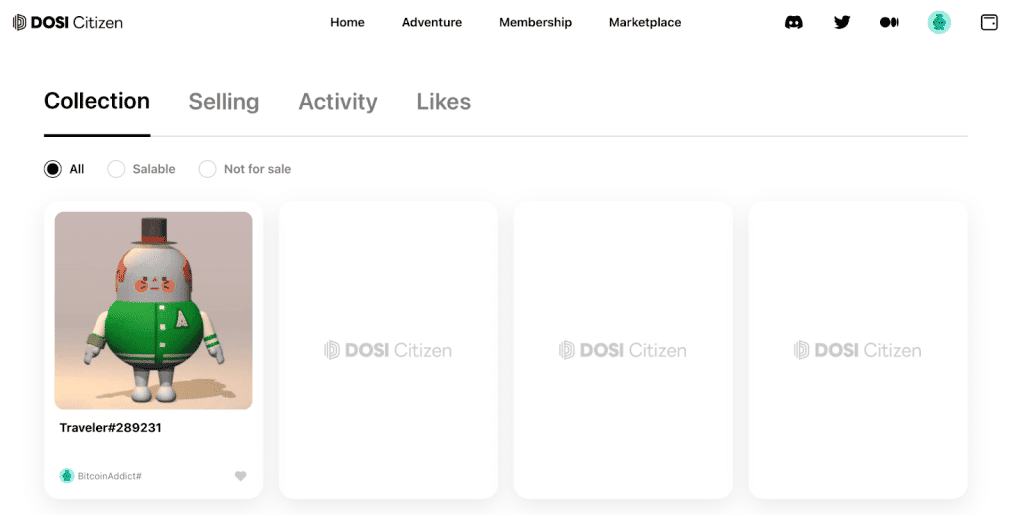Open the Discord icon link
This screenshot has height=516, width=1024.
coord(793,22)
